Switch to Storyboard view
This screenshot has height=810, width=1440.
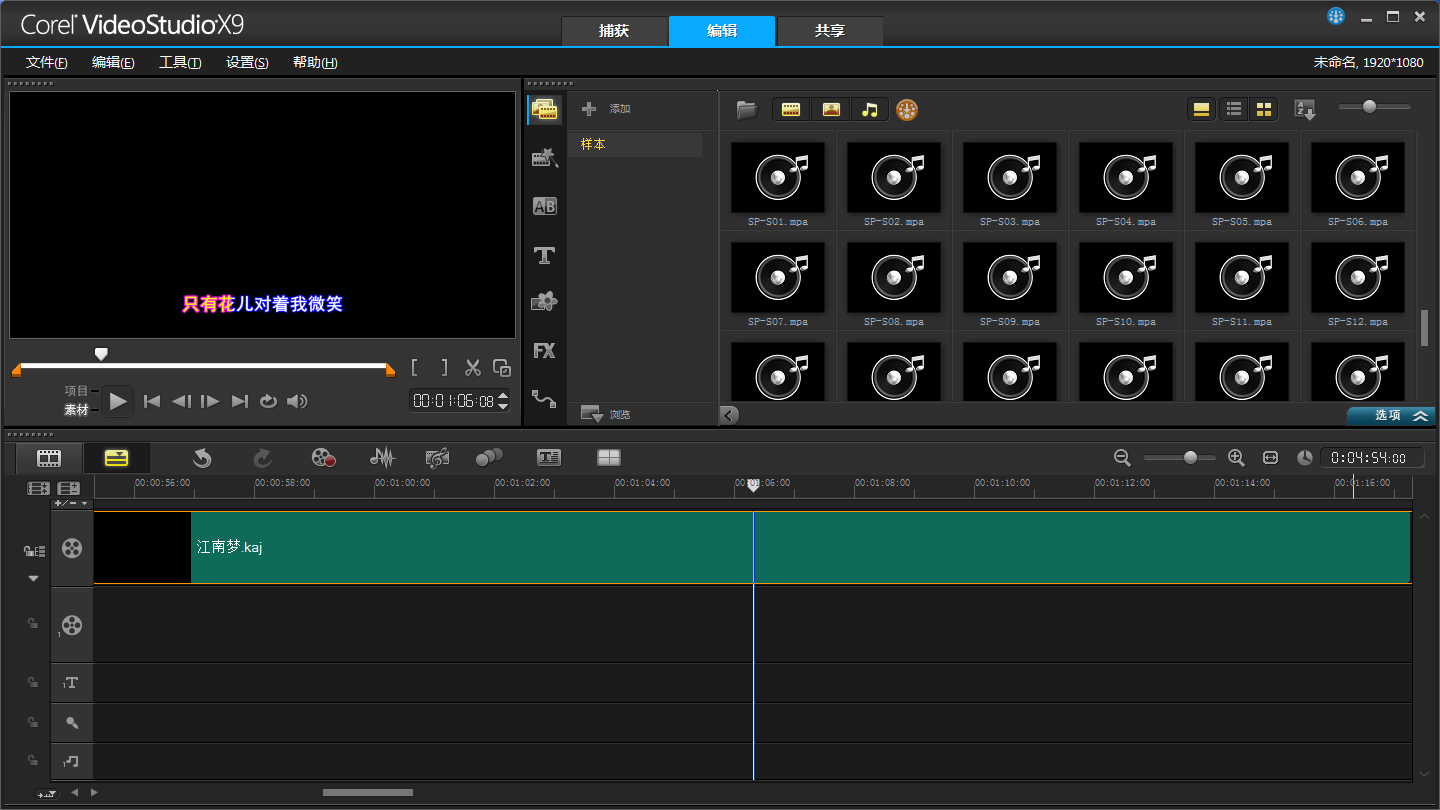click(49, 458)
